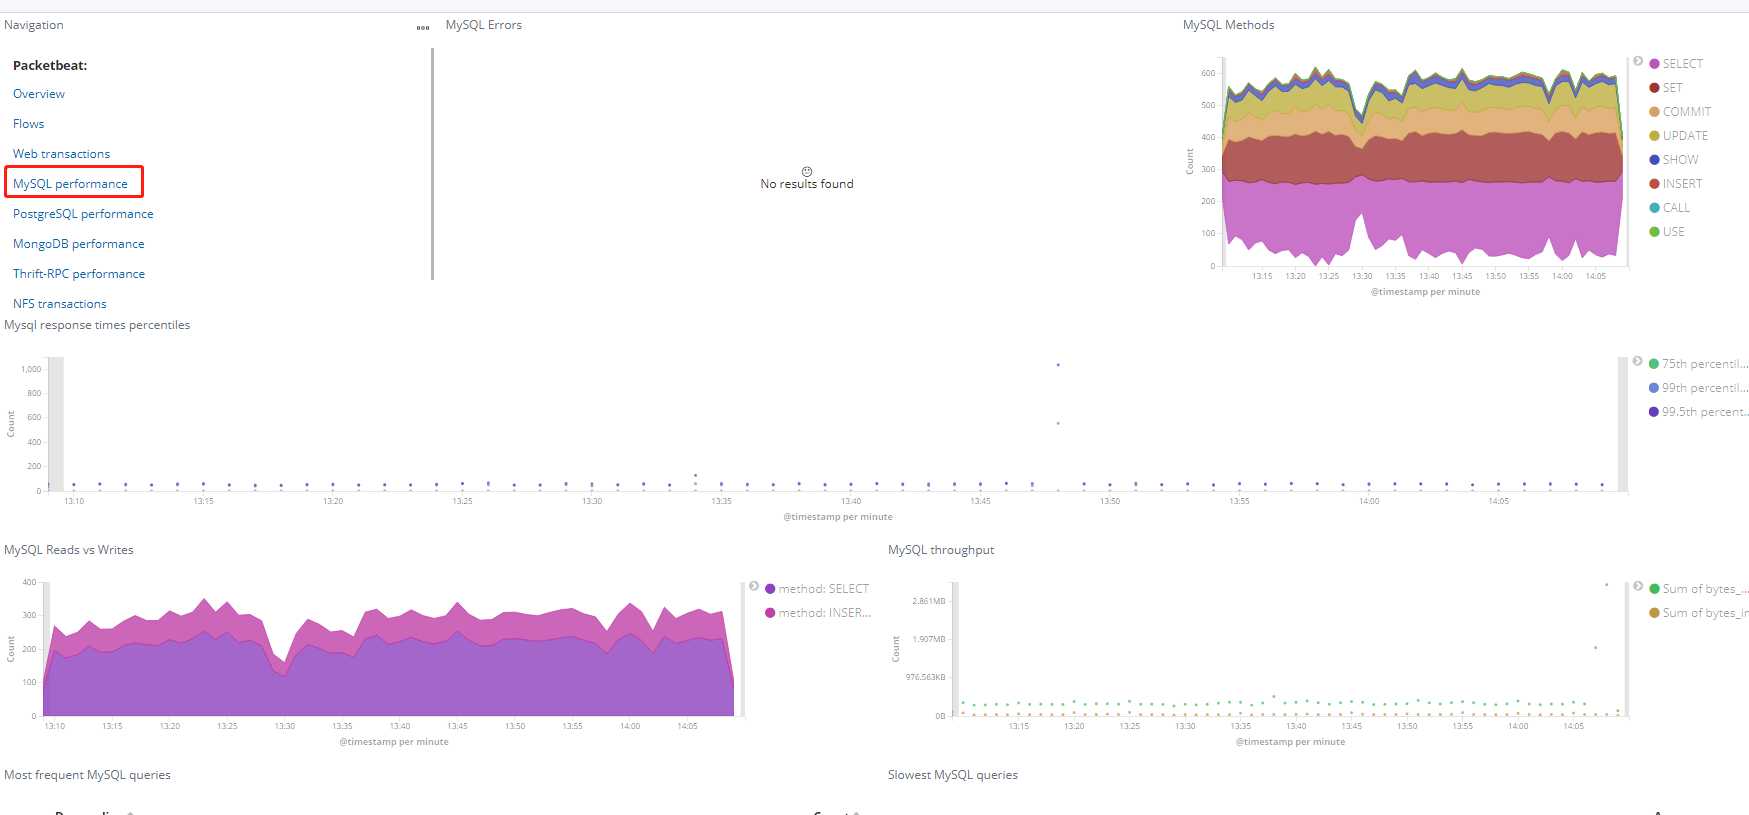Open Web transactions dashboard

(62, 154)
